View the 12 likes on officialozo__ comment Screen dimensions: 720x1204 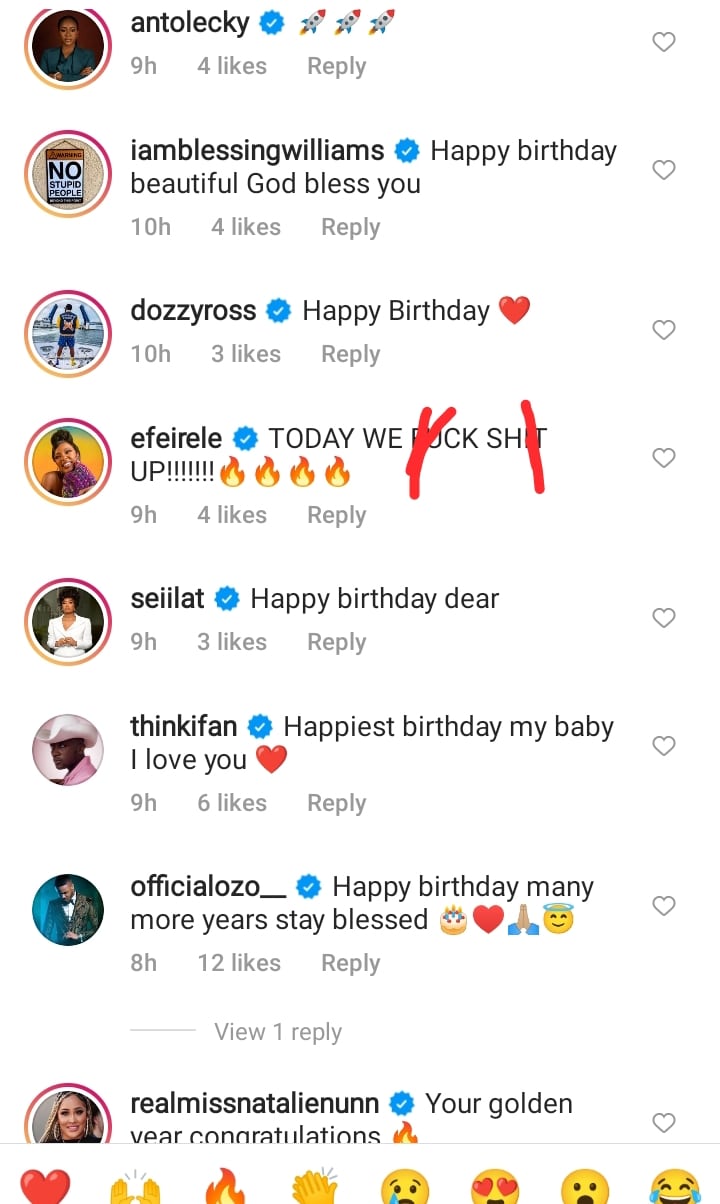pos(239,963)
